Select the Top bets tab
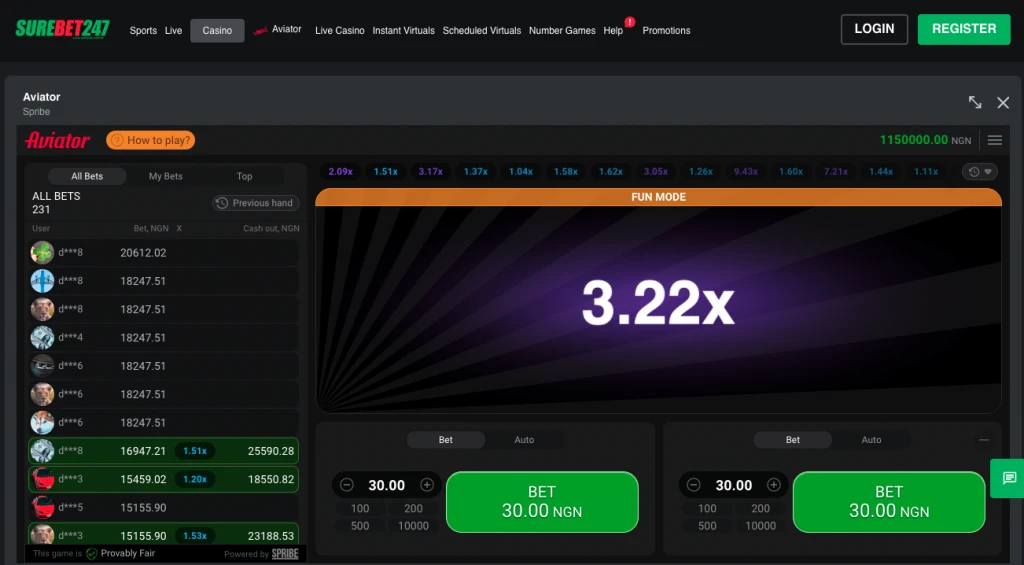The height and width of the screenshot is (565, 1024). click(x=244, y=176)
